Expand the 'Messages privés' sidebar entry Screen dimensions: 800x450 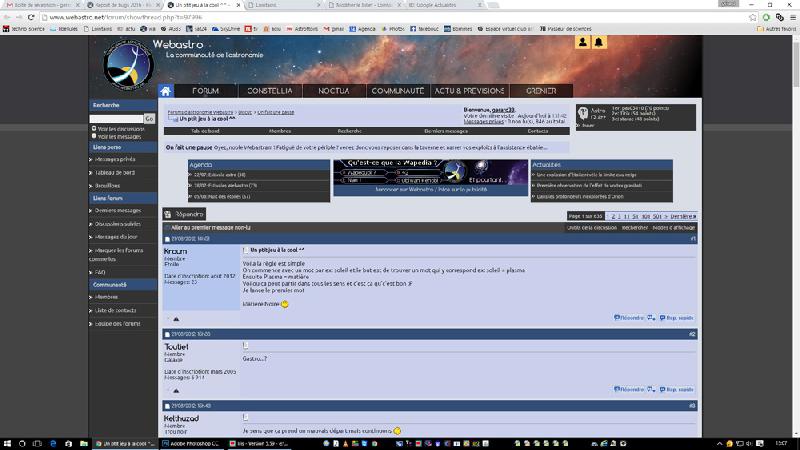[115, 159]
